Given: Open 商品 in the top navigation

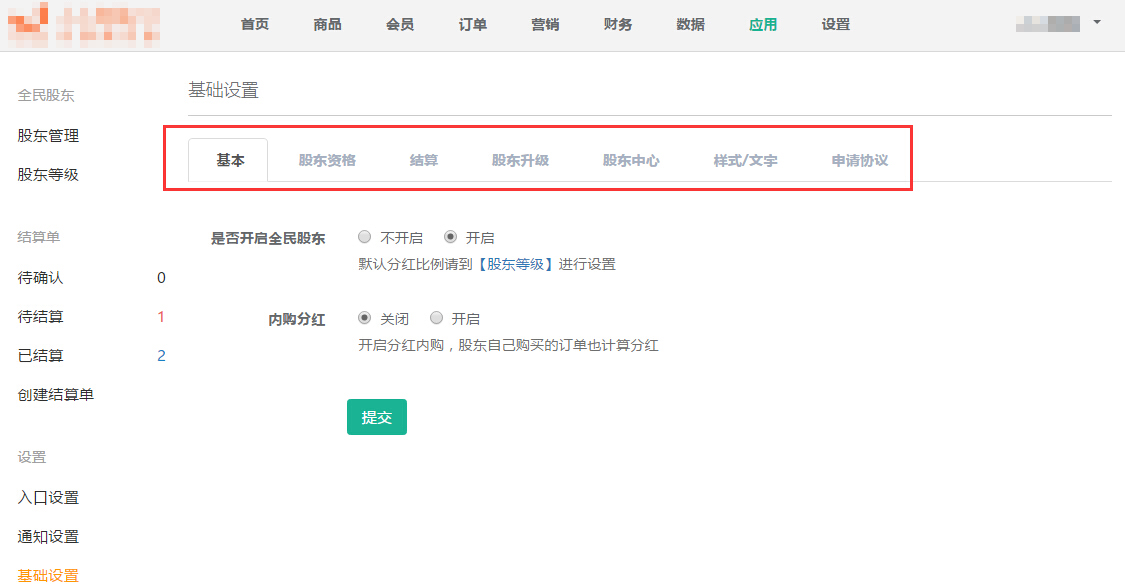Looking at the screenshot, I should tap(327, 25).
